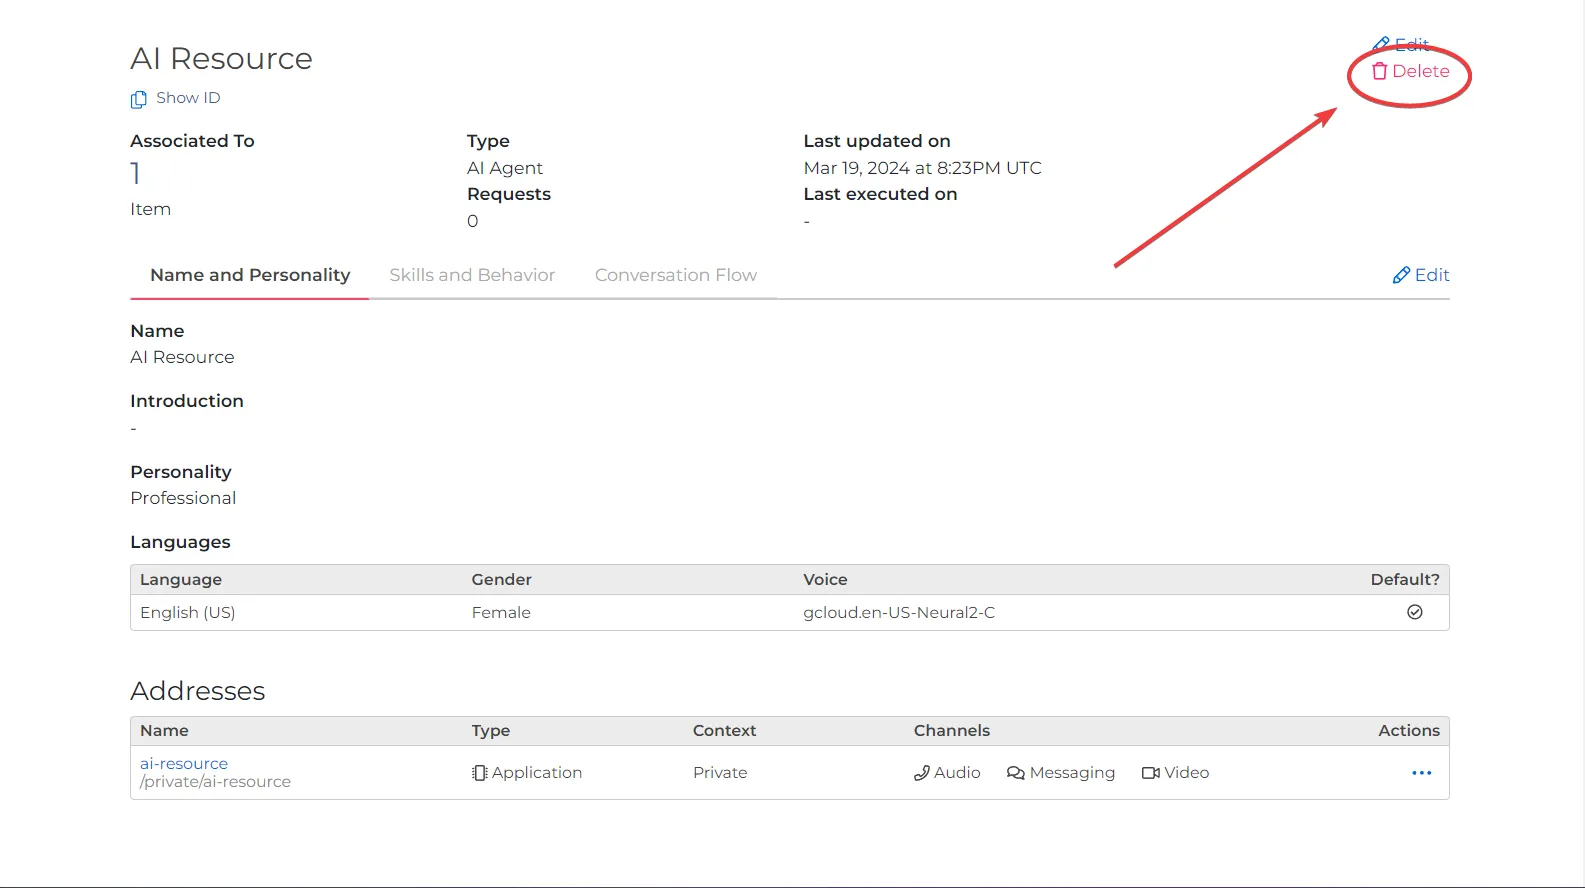
Task: Click the Associated To count 1
Action: [136, 174]
